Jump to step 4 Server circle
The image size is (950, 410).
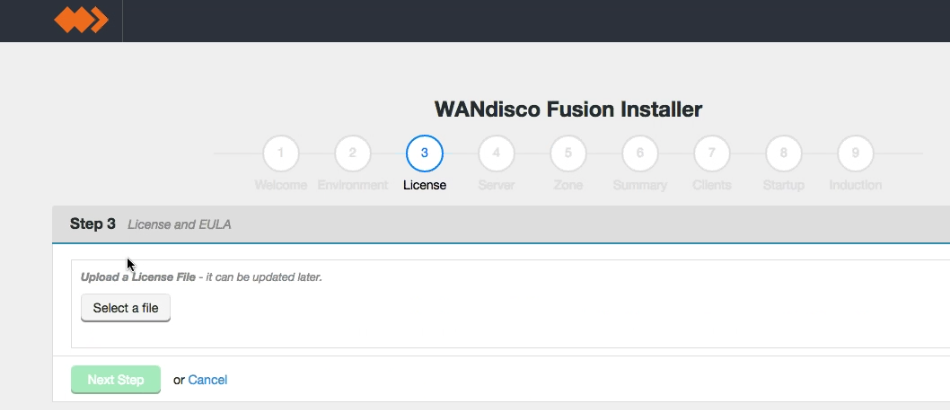(496, 153)
